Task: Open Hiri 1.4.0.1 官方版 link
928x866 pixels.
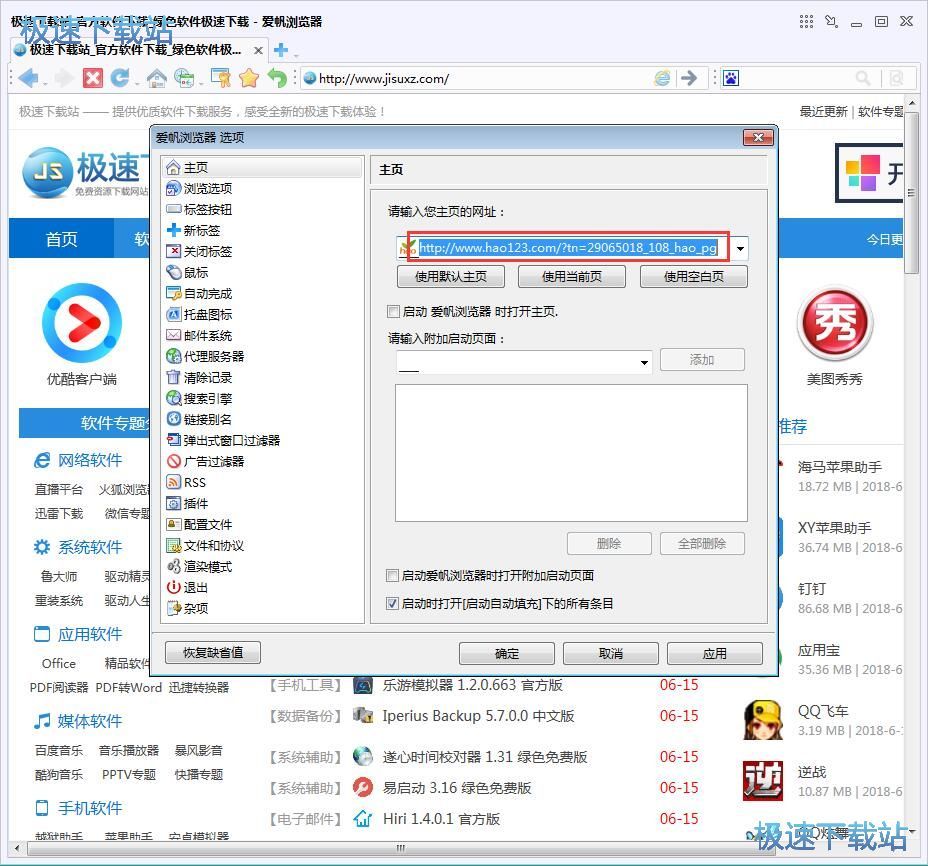Action: tap(441, 819)
